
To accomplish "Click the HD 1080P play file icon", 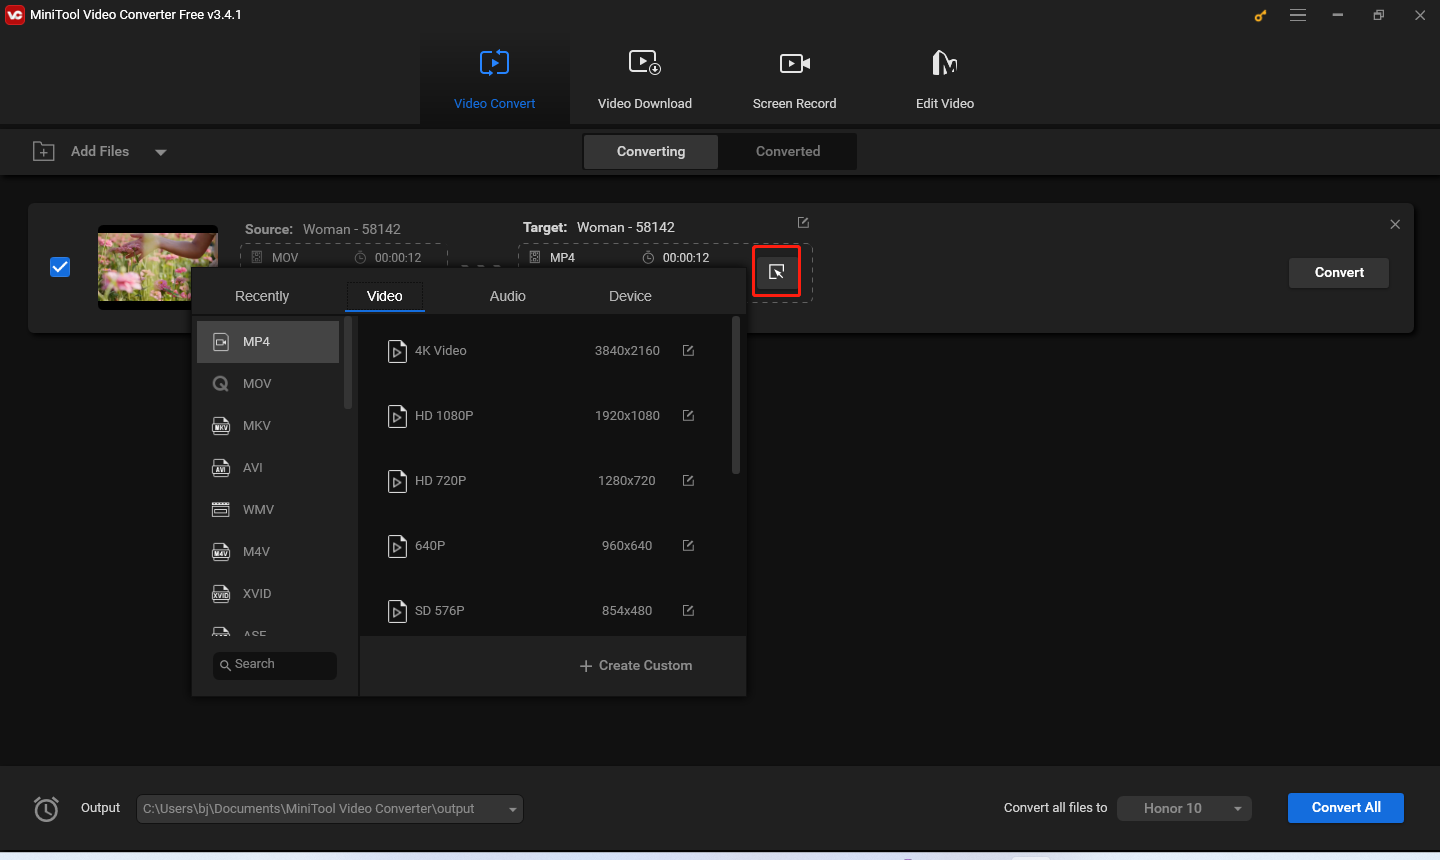I will coord(397,416).
